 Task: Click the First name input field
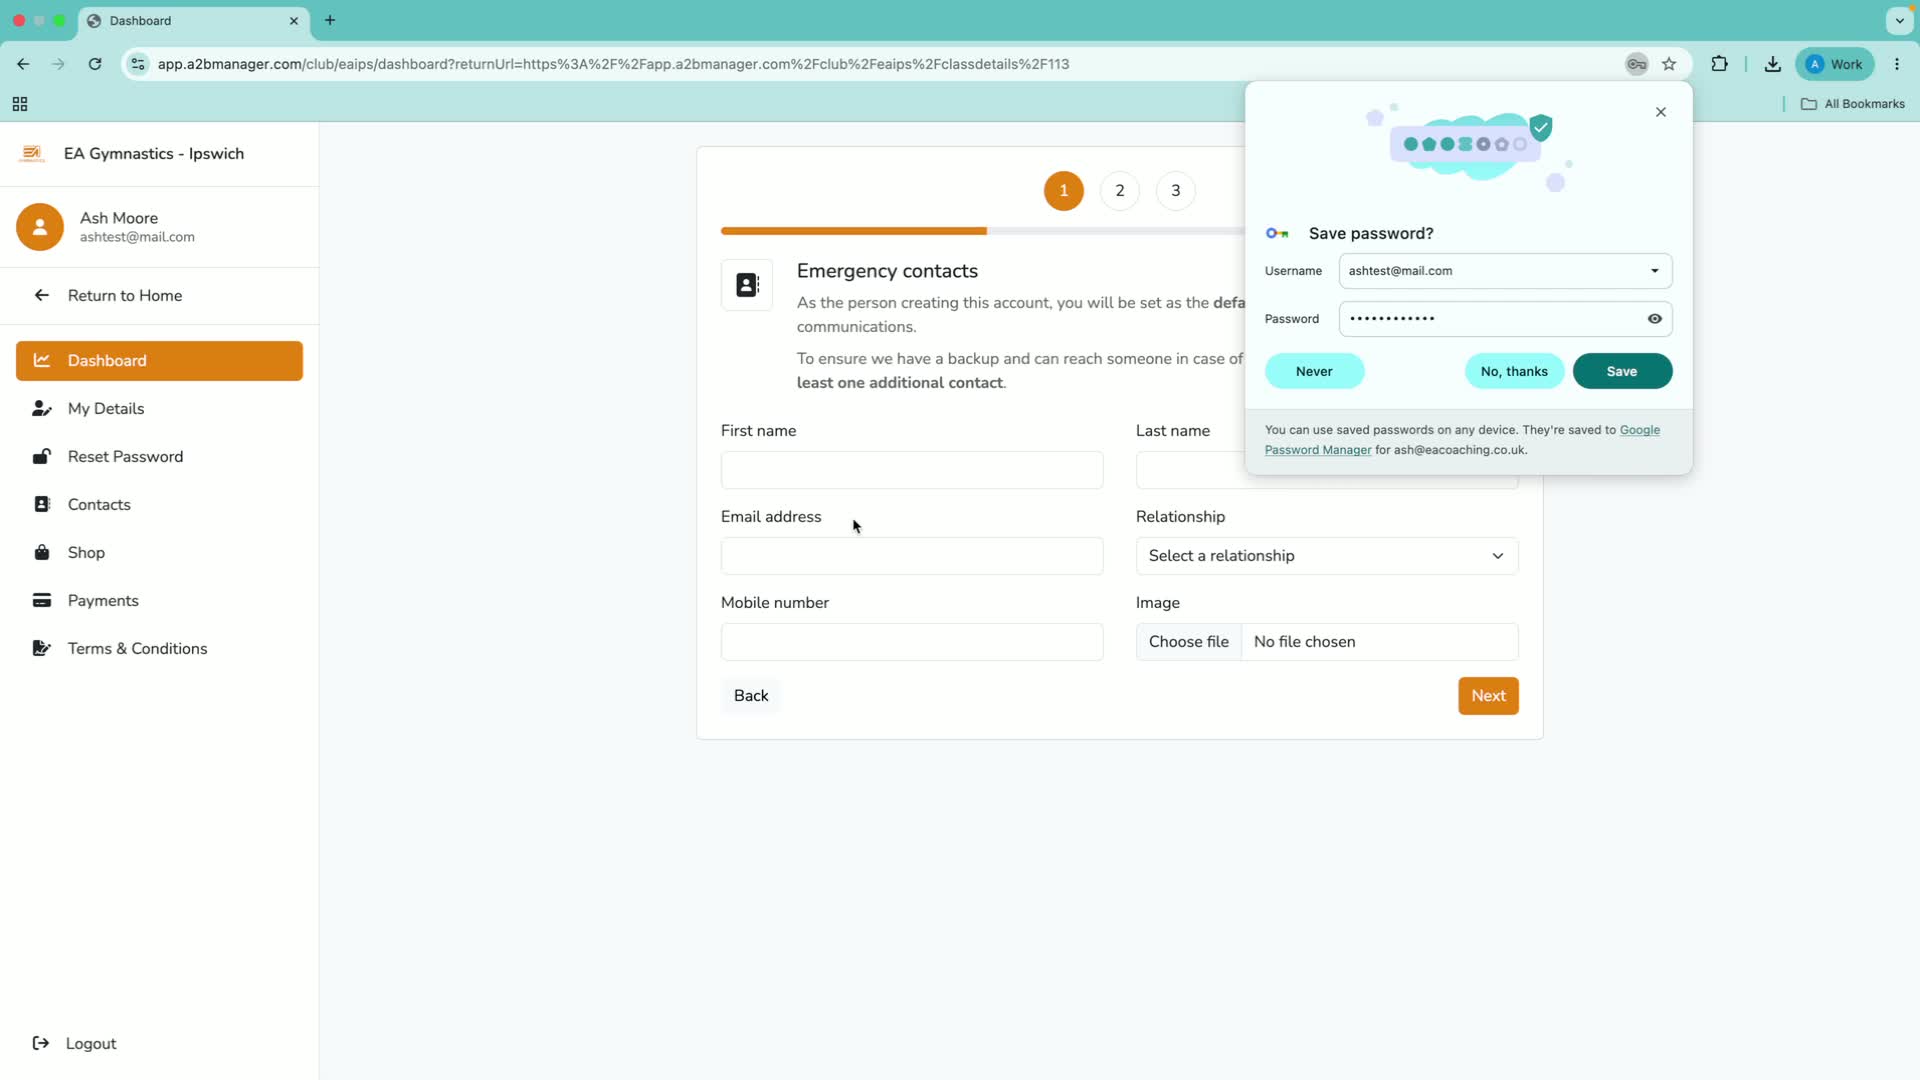tap(912, 470)
